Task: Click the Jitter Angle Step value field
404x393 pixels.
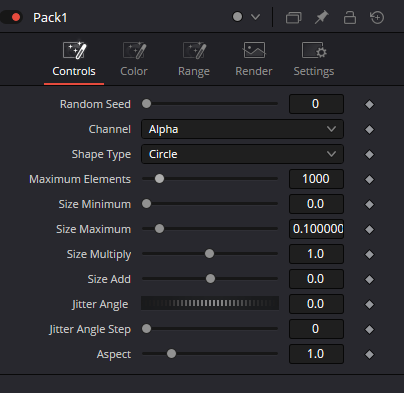Action: point(316,329)
